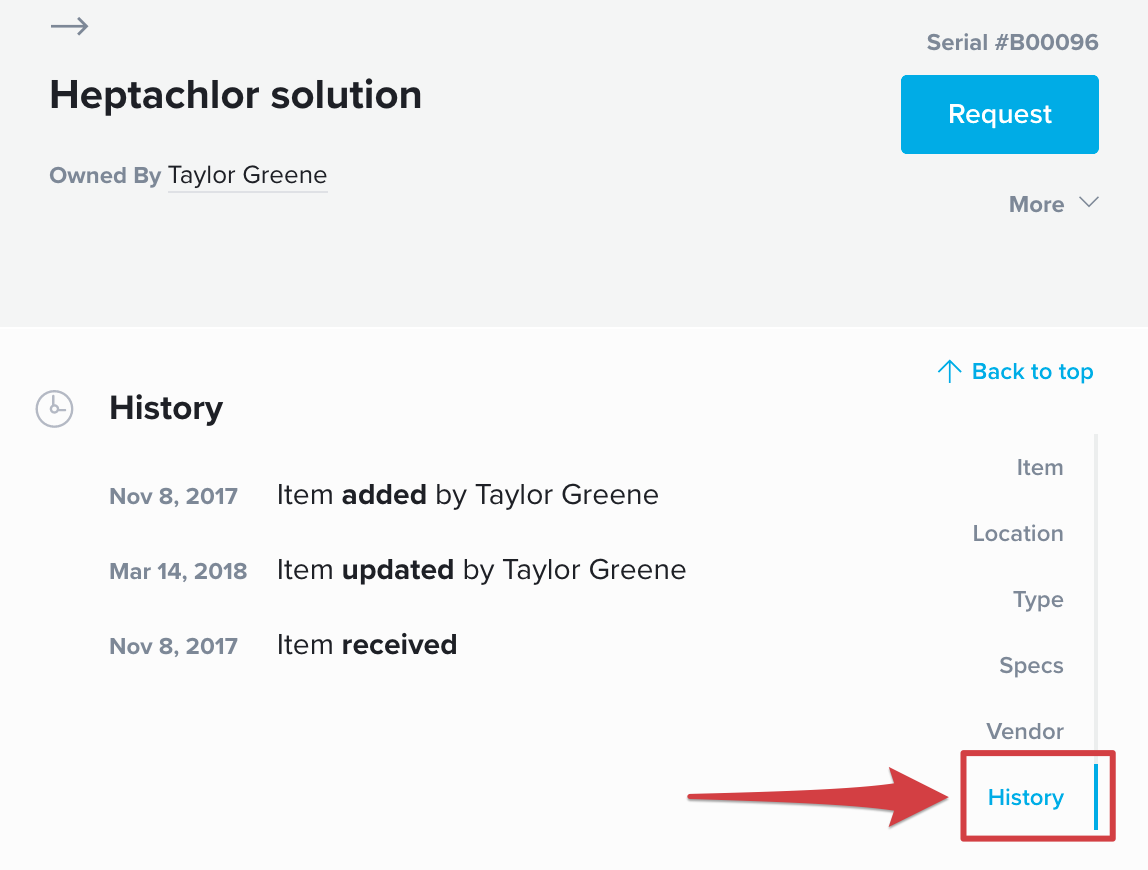Click the Item added by Taylor Greene entry
The width and height of the screenshot is (1148, 870).
[467, 495]
